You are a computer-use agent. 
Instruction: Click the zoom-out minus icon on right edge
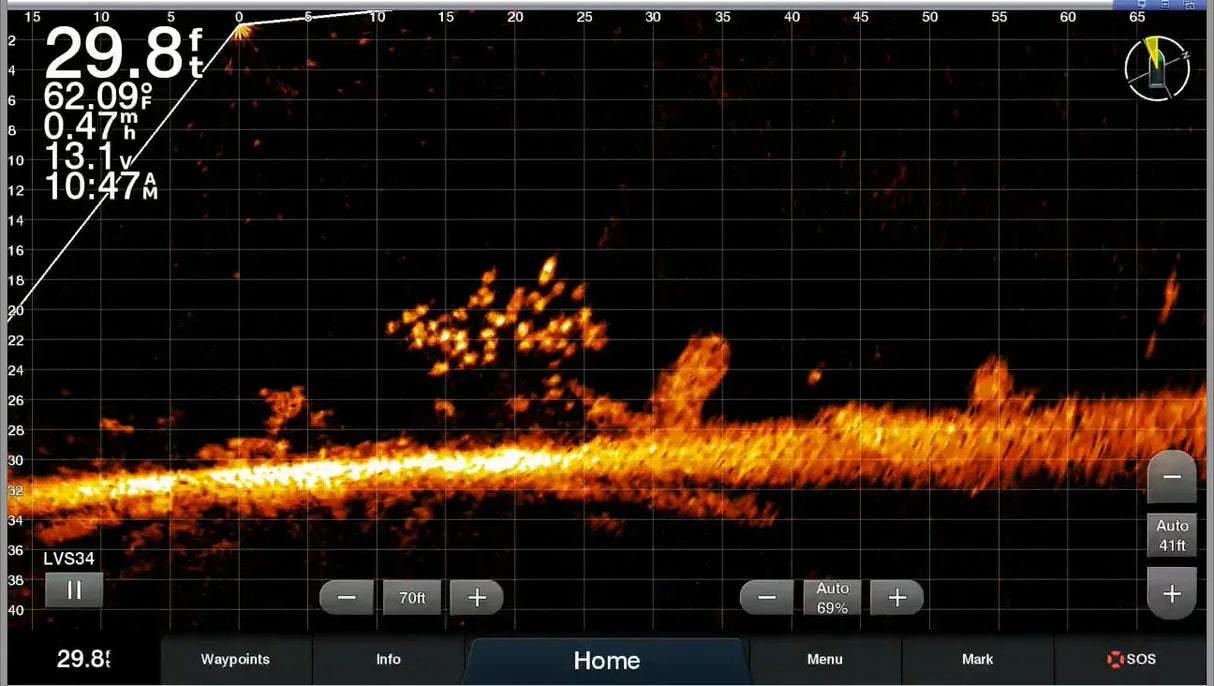point(1171,479)
